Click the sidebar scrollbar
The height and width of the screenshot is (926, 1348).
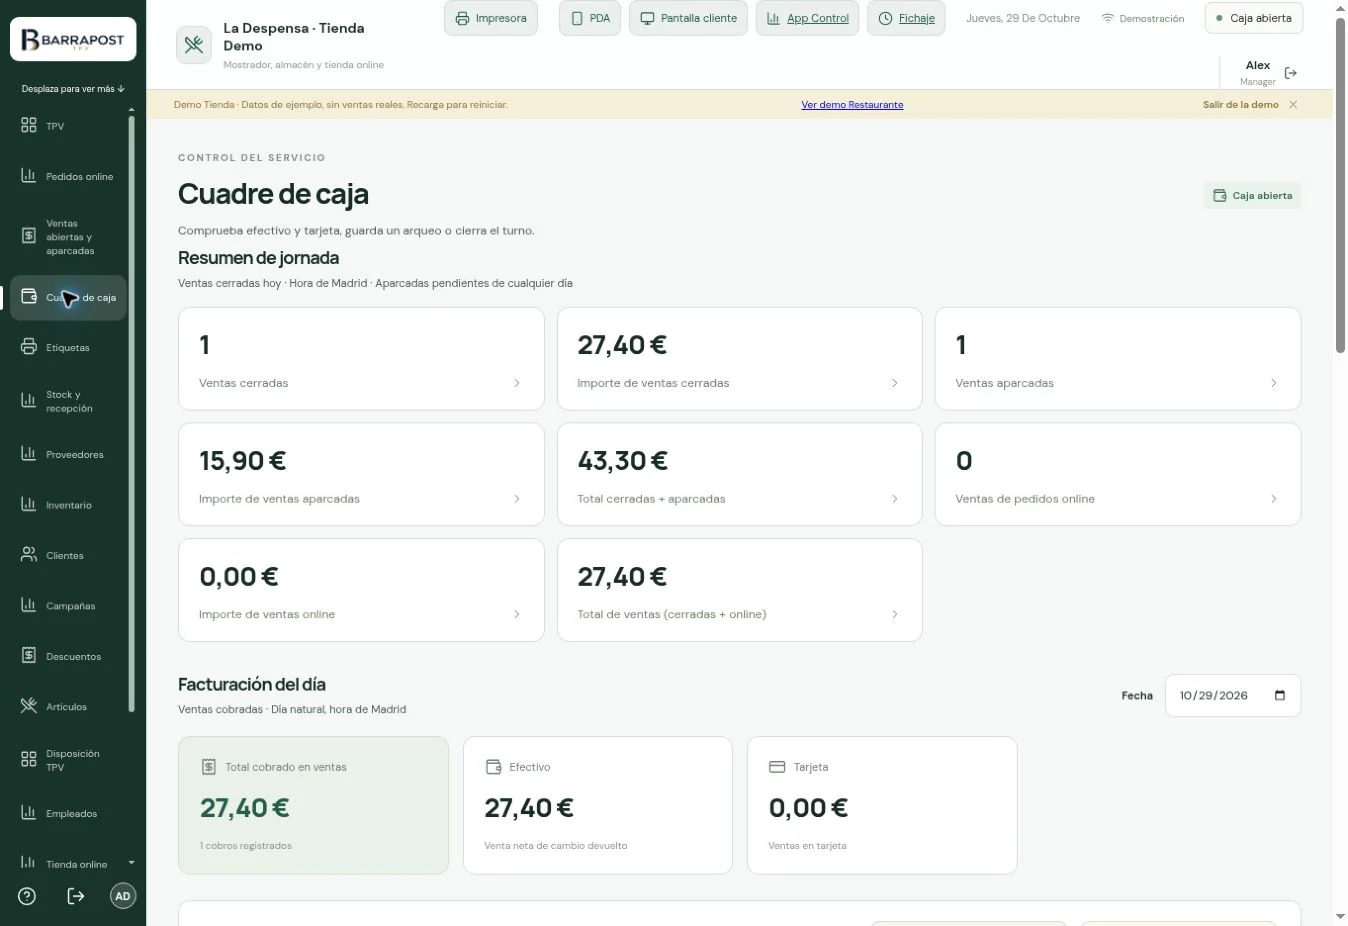click(131, 415)
